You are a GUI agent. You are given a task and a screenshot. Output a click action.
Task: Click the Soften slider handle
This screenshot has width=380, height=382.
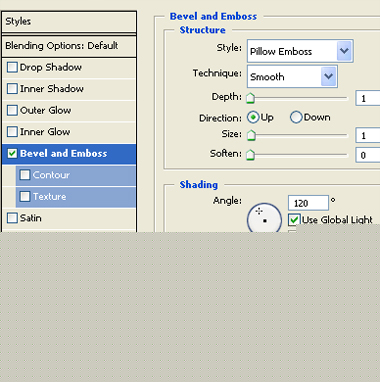tap(250, 155)
